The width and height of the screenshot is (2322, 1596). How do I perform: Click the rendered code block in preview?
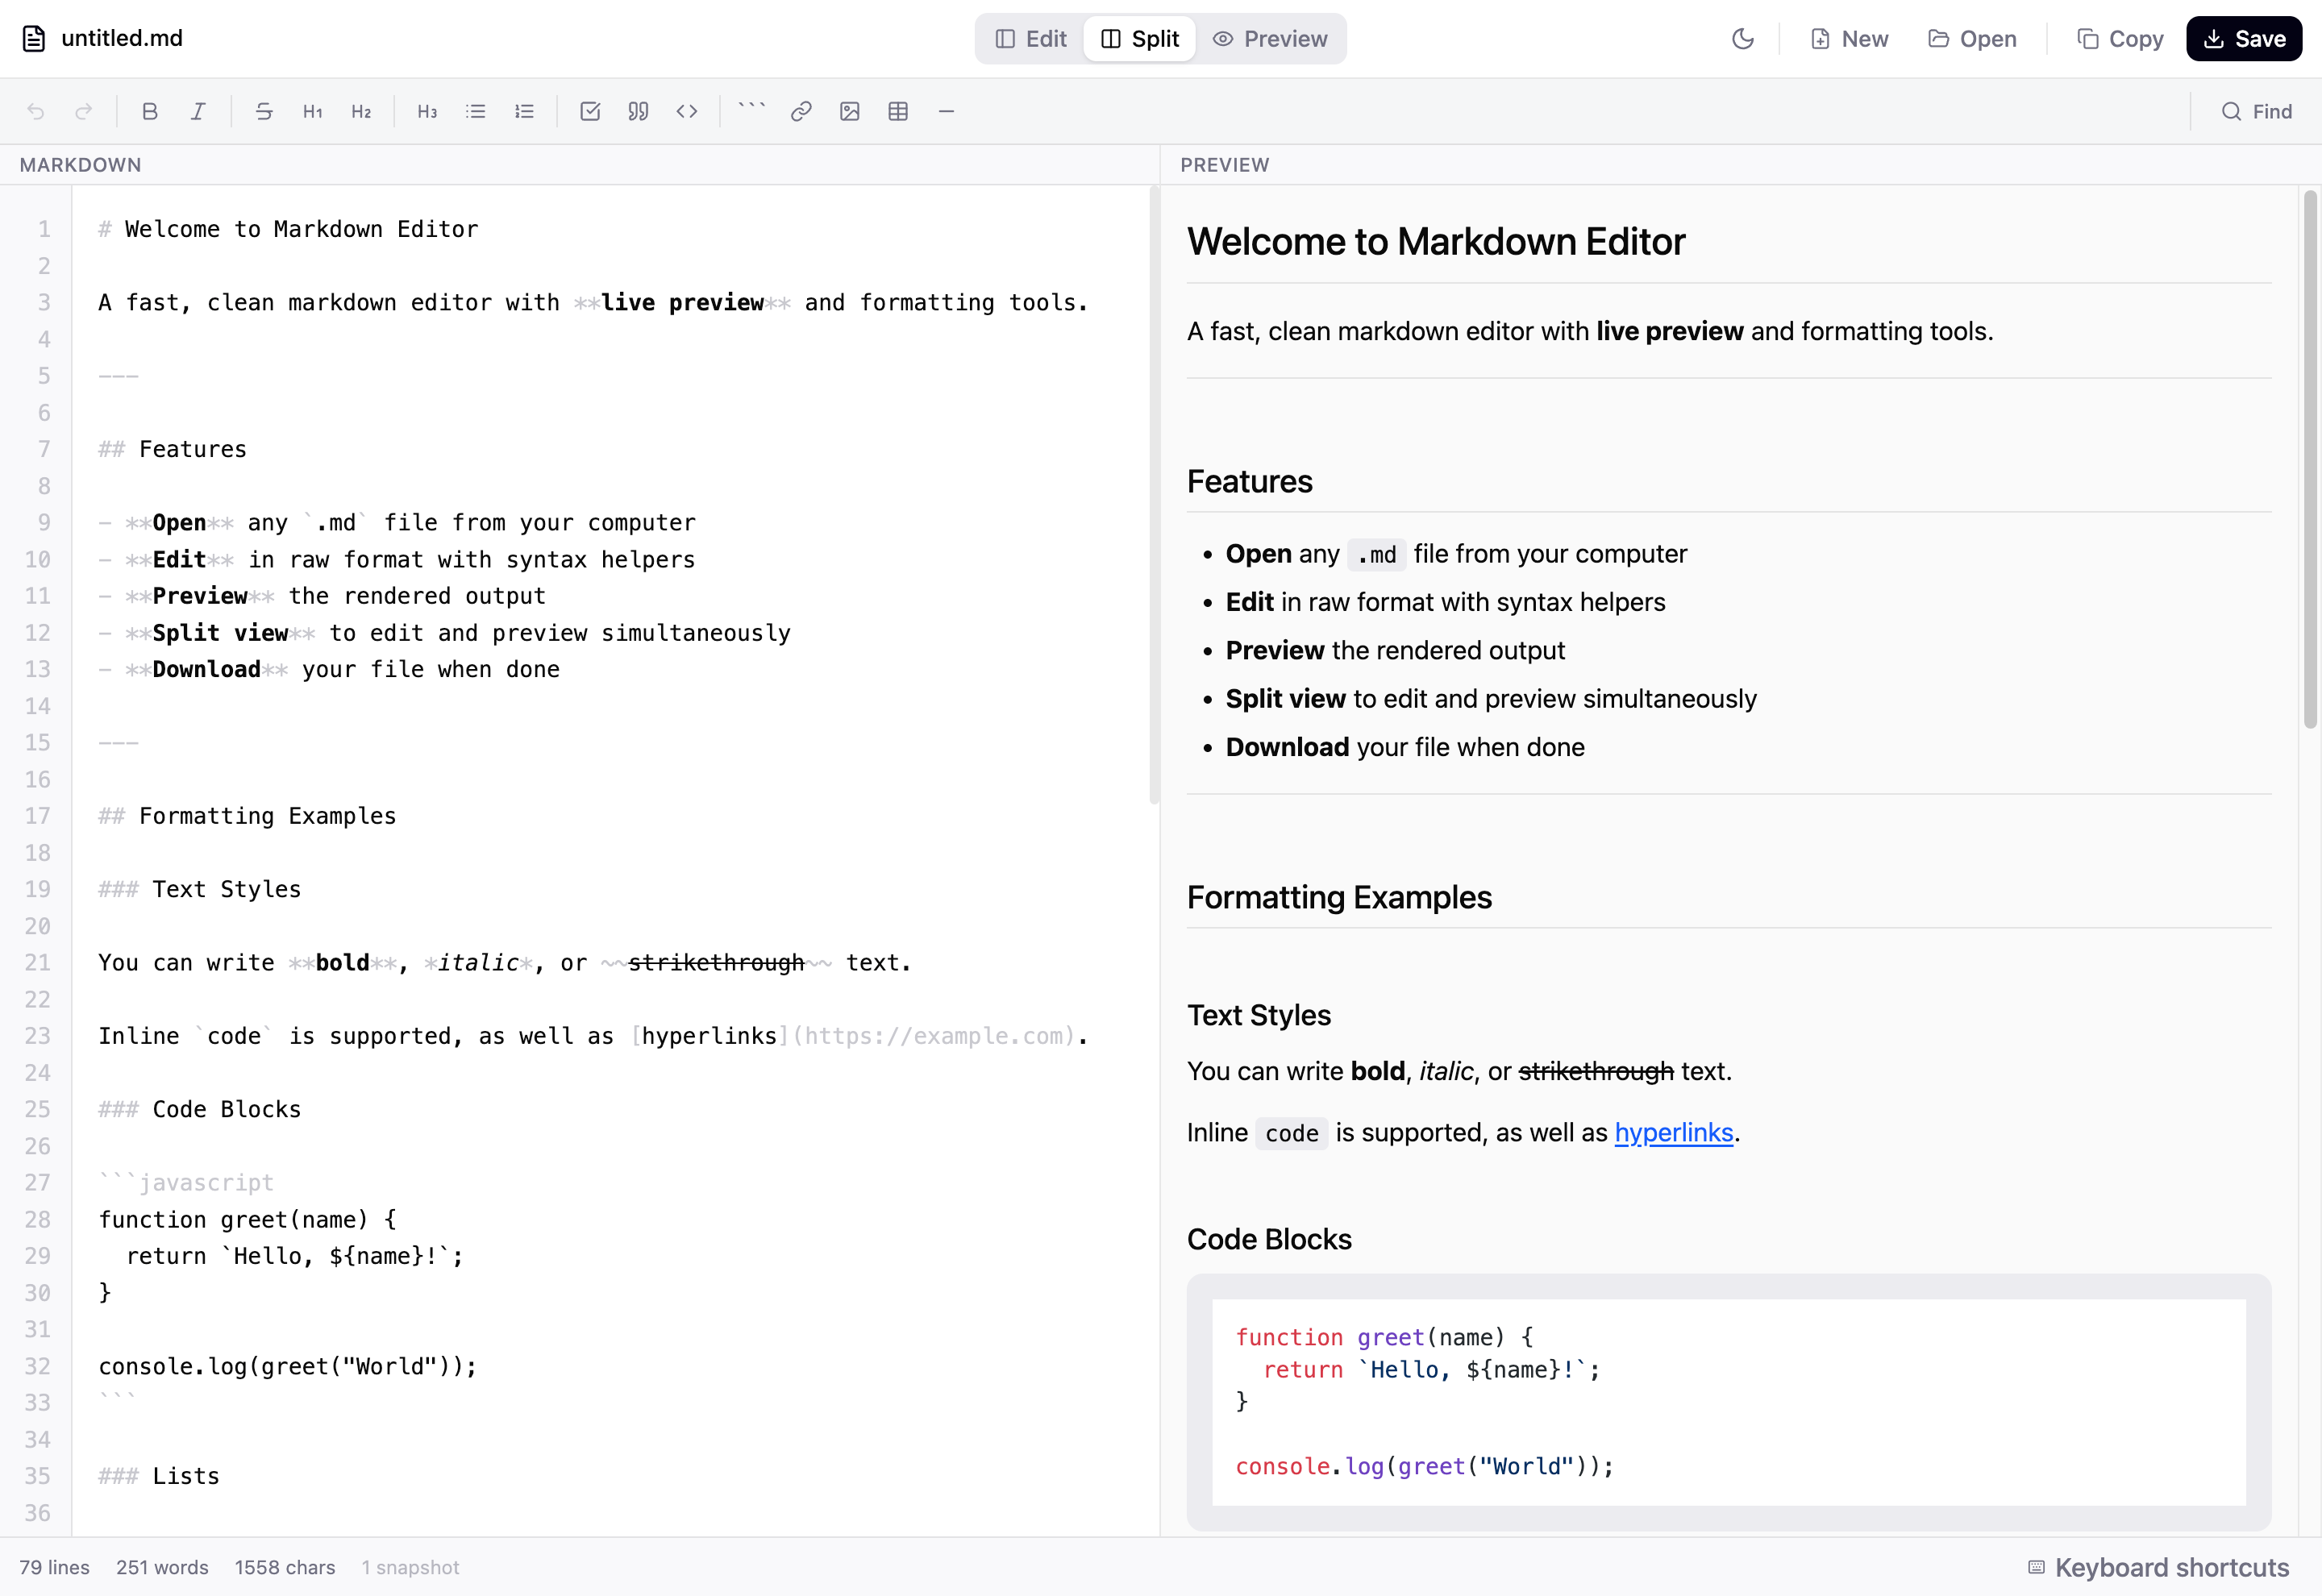[1729, 1402]
